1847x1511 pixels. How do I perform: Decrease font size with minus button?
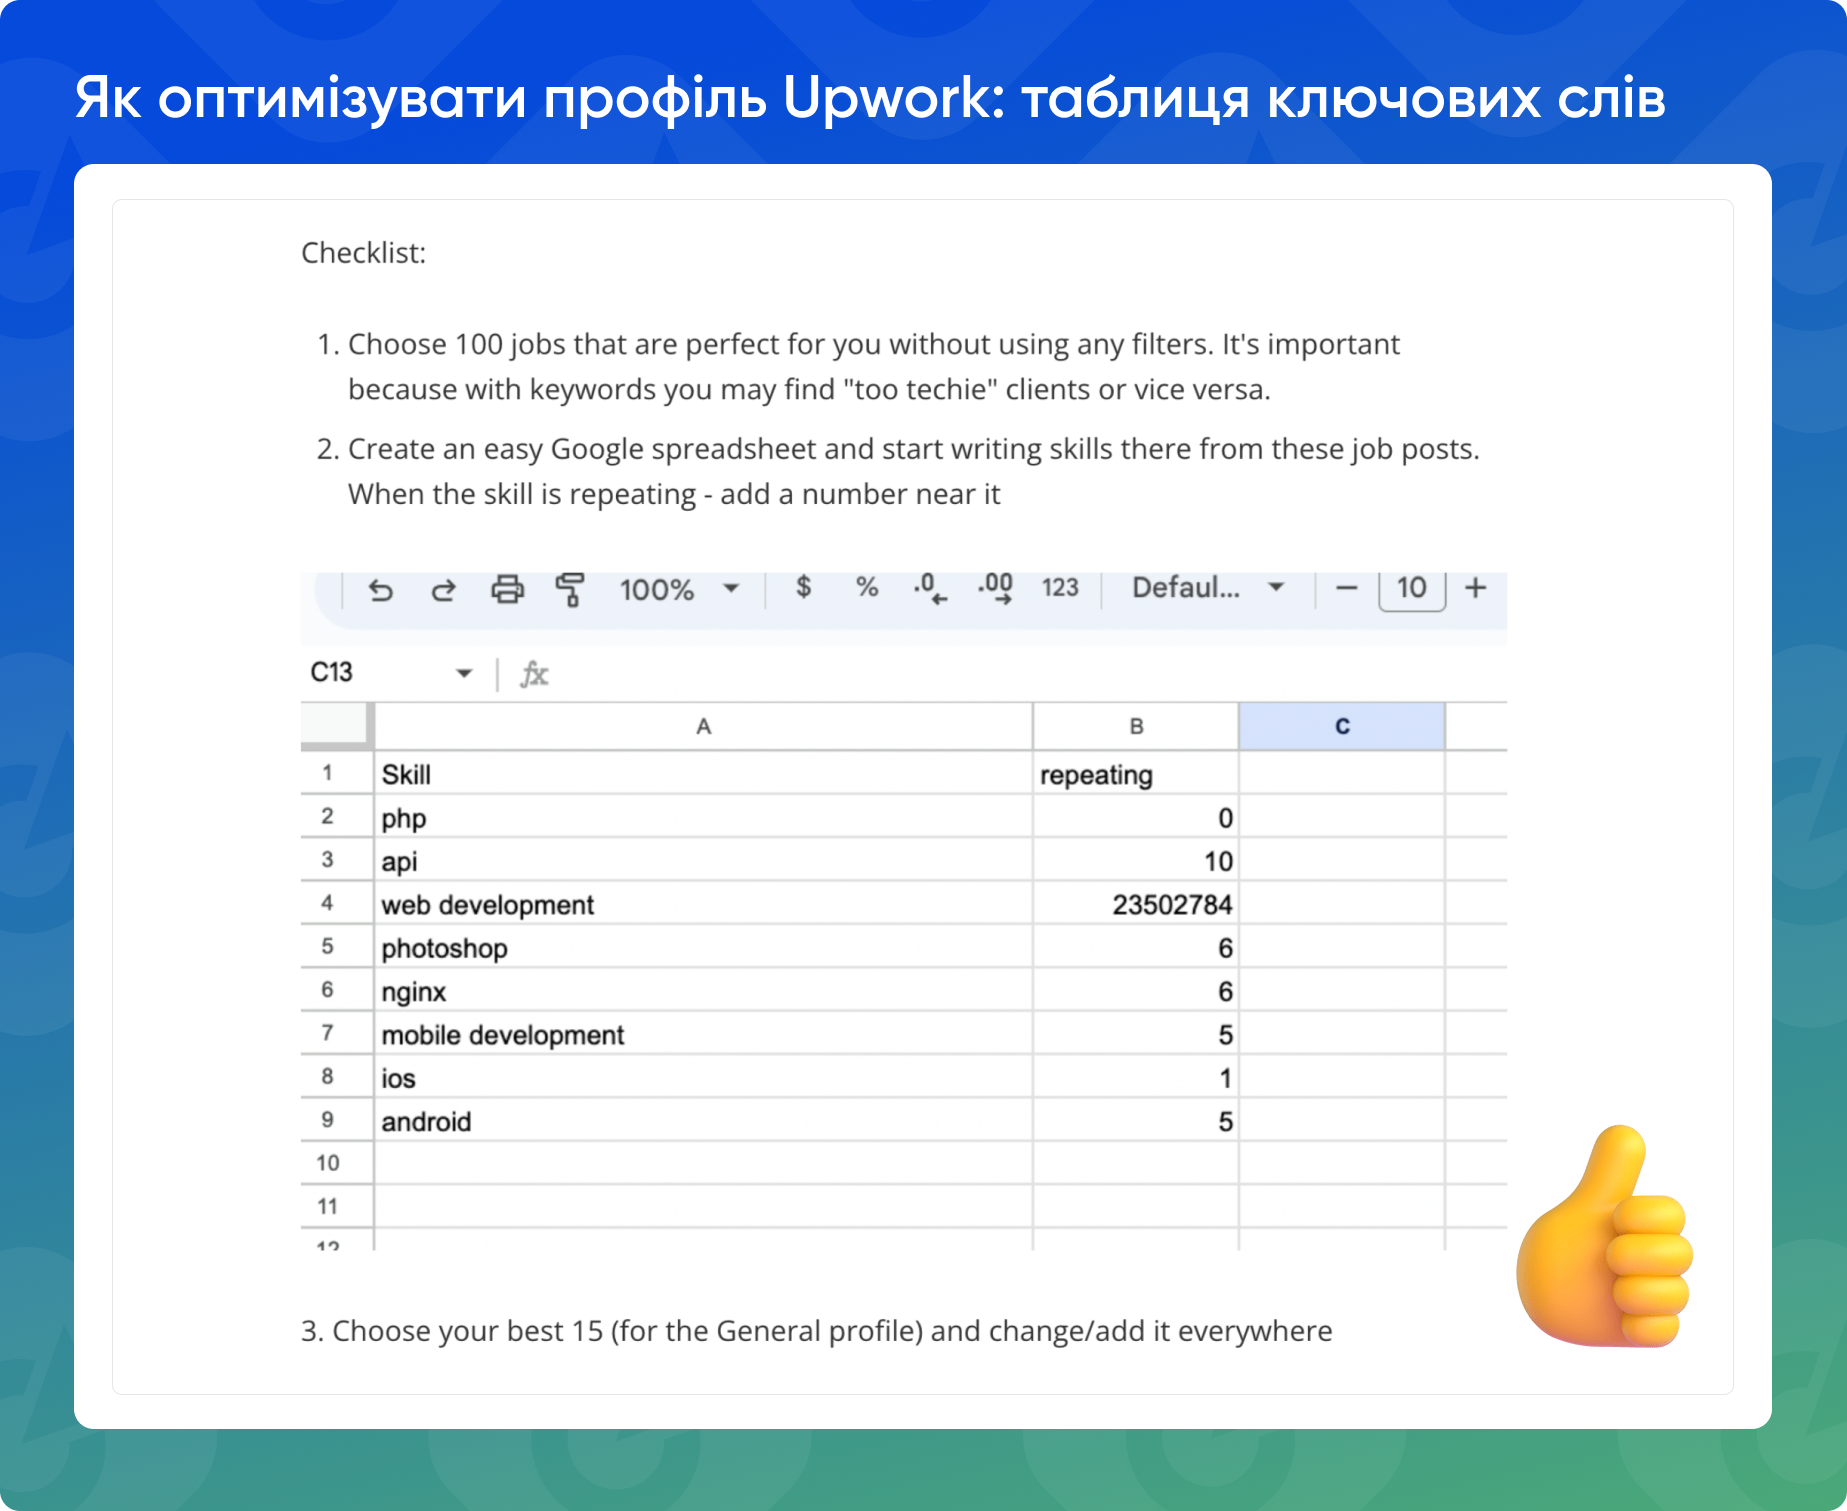tap(1345, 588)
